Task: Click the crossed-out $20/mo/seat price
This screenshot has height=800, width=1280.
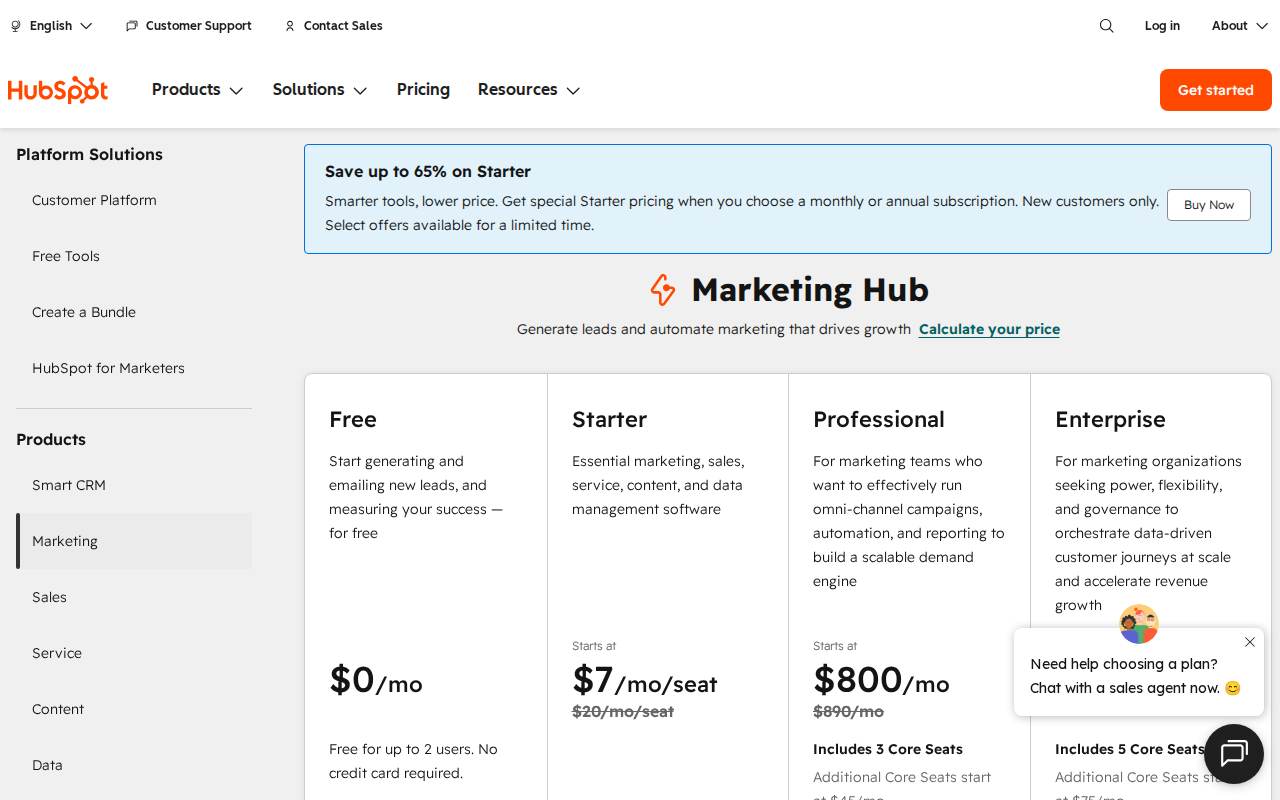Action: [x=623, y=711]
